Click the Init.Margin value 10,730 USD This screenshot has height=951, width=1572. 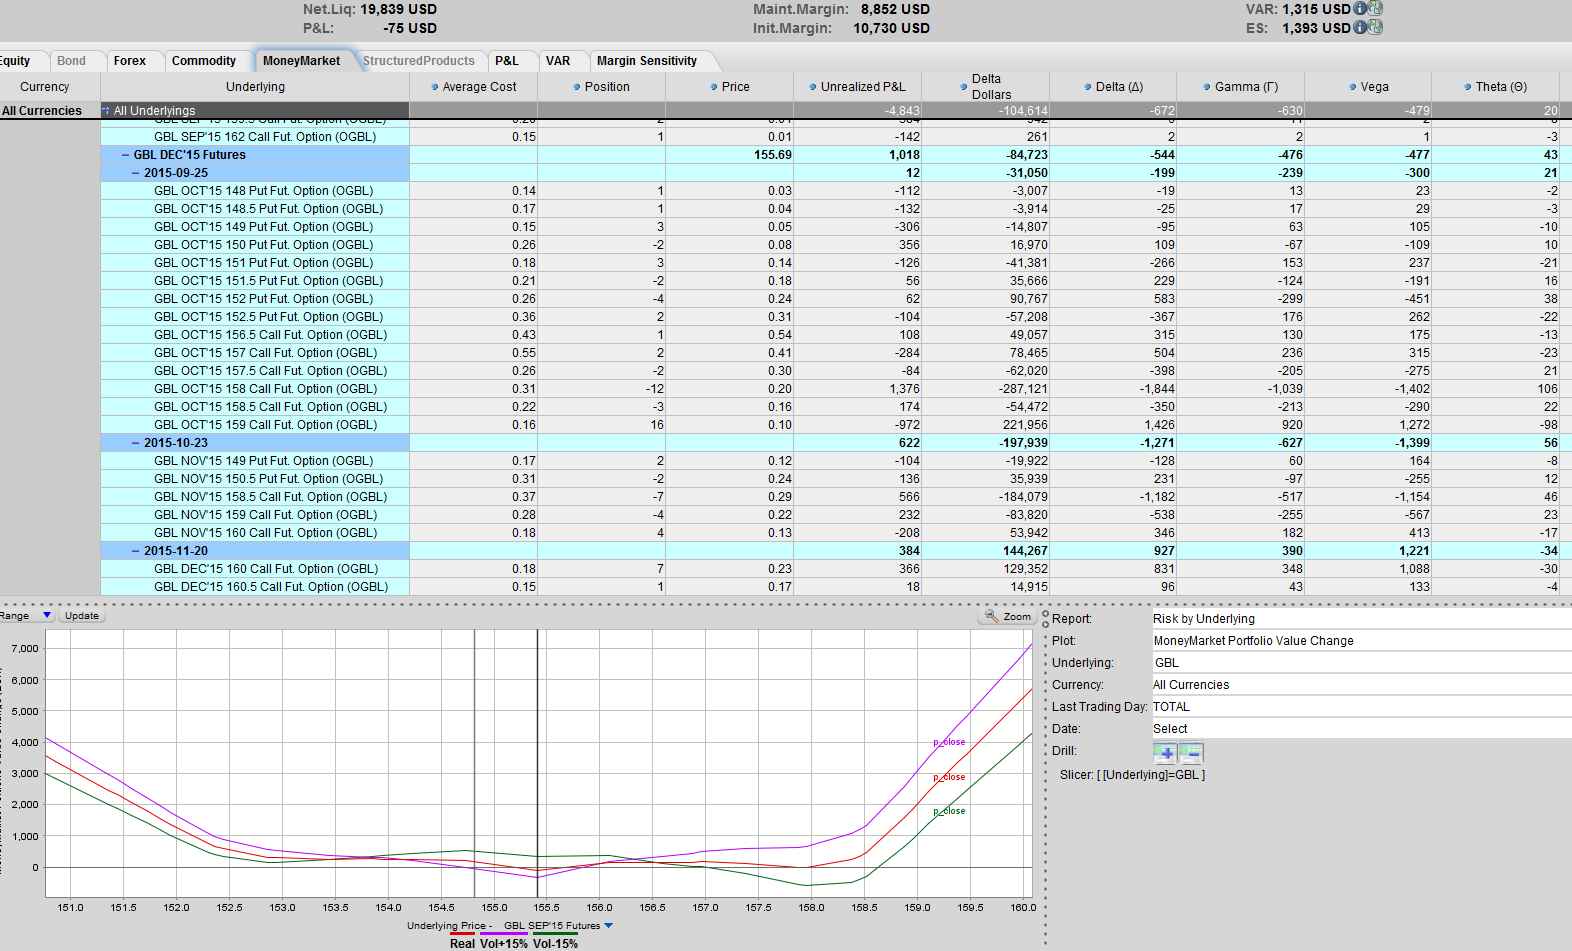click(891, 28)
